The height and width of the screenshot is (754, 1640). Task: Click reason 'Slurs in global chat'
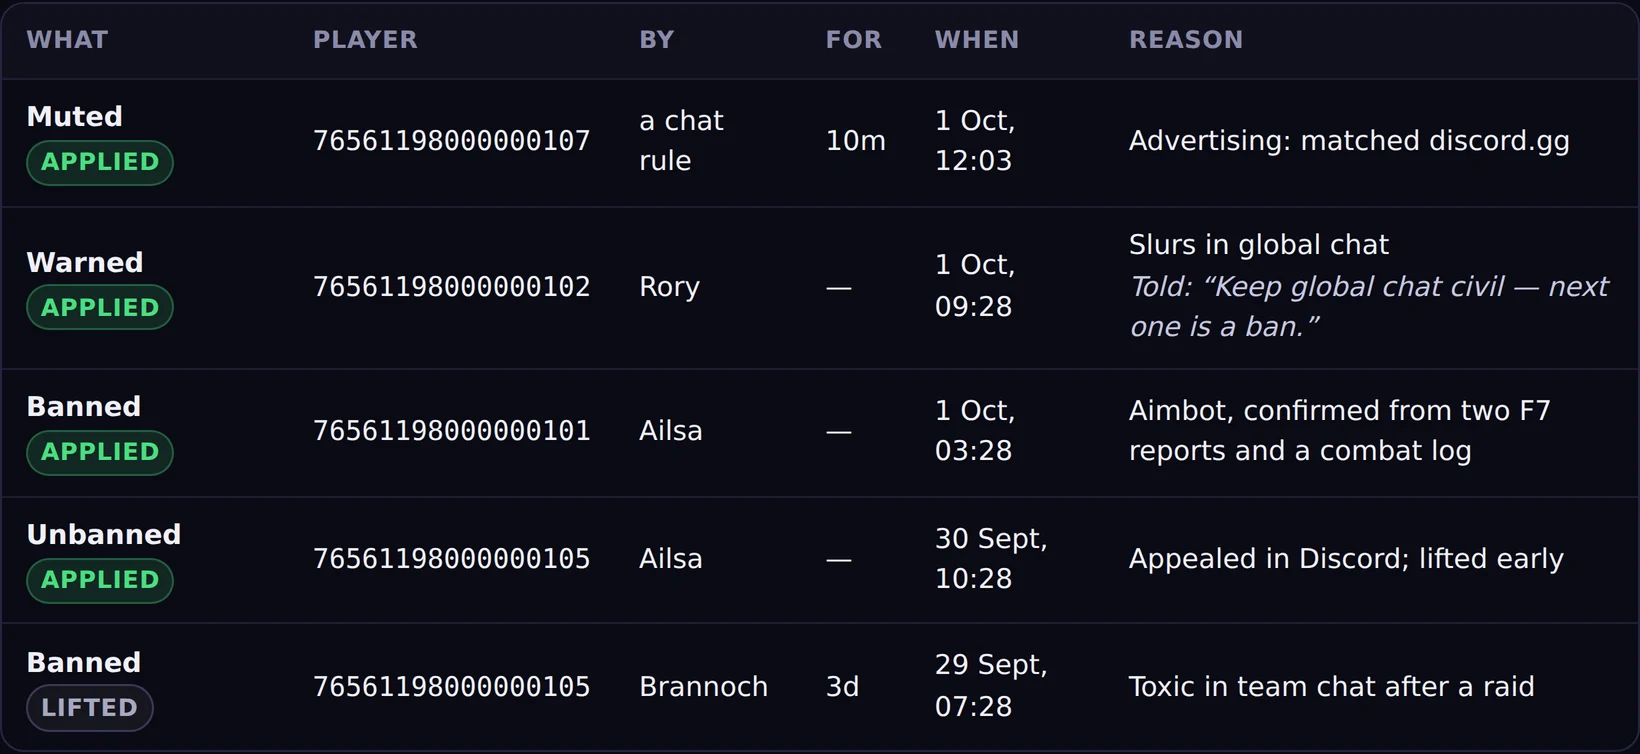[x=1259, y=245]
